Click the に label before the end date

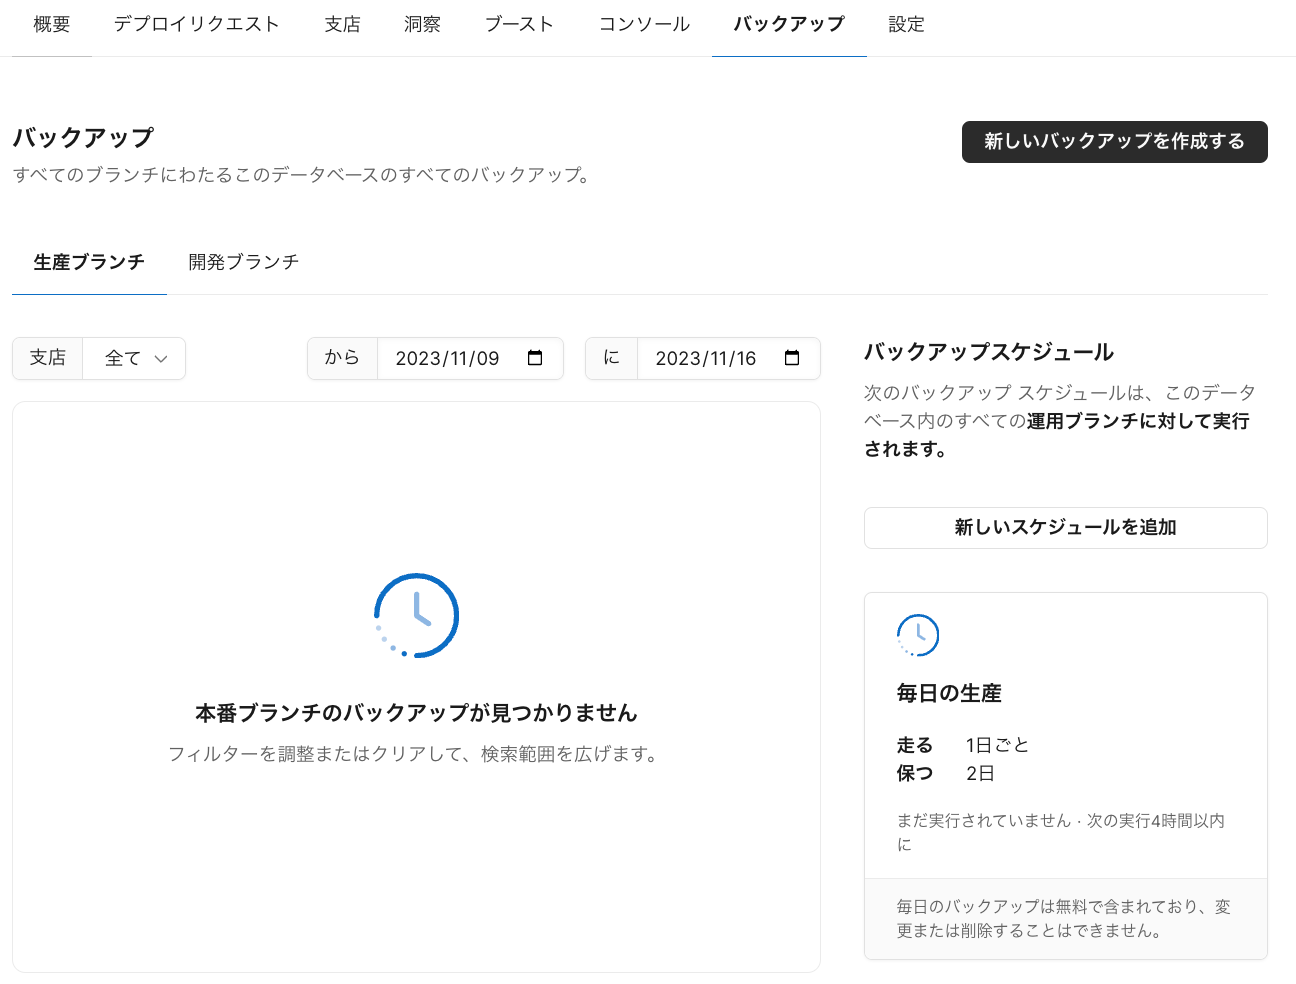click(611, 358)
